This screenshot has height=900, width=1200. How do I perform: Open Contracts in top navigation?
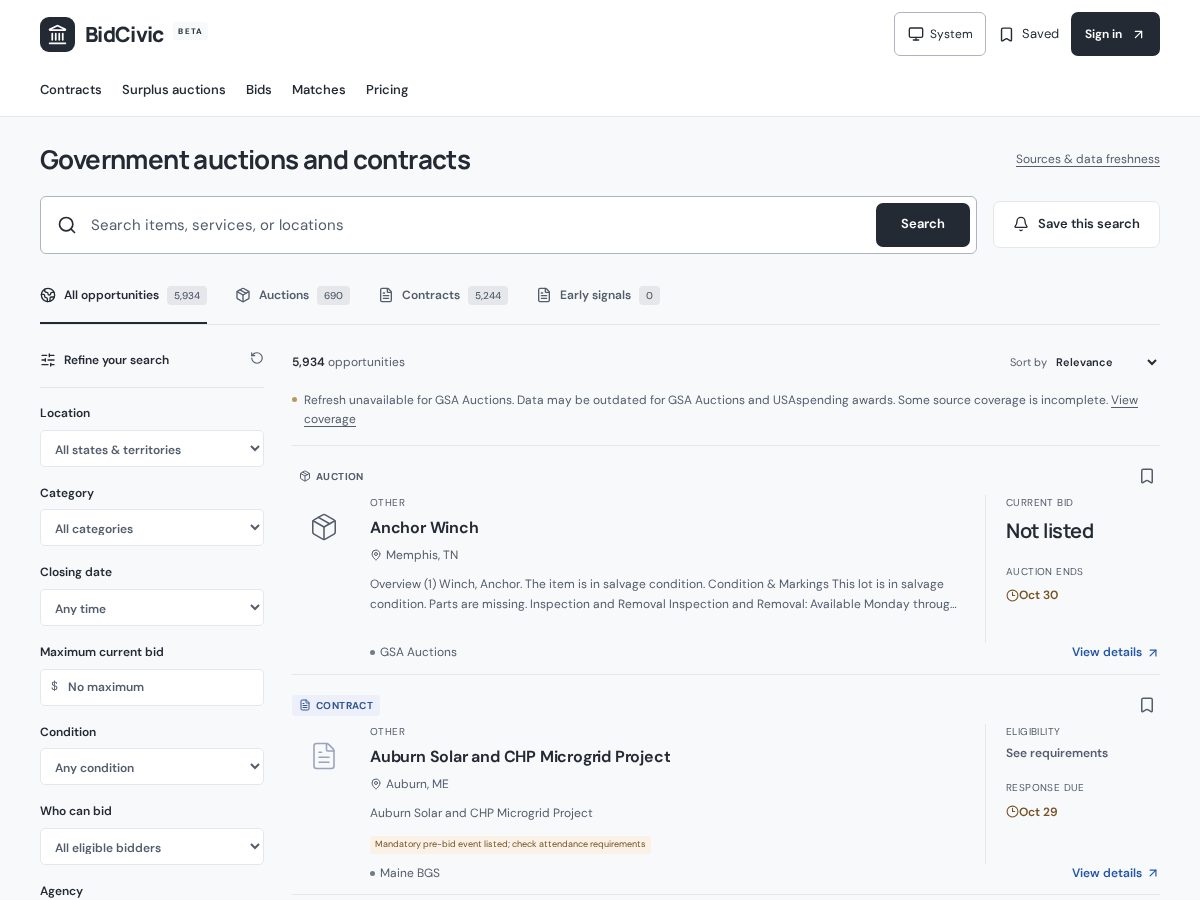coord(71,90)
